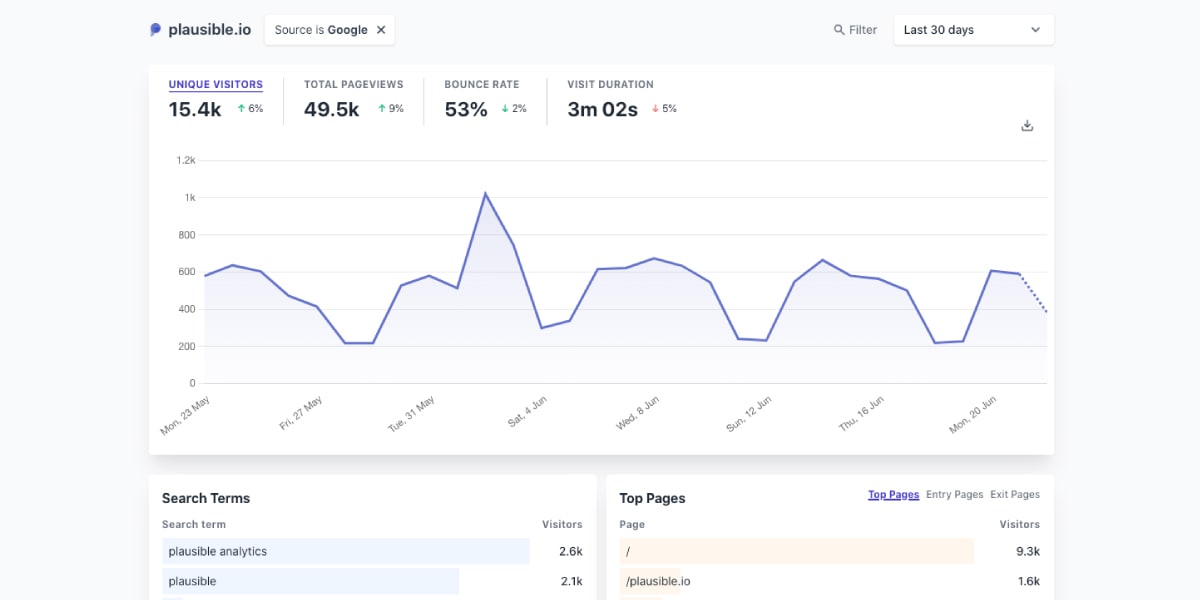Image resolution: width=1200 pixels, height=600 pixels.
Task: Click the 'plausible analytics' search term row
Action: tap(372, 551)
